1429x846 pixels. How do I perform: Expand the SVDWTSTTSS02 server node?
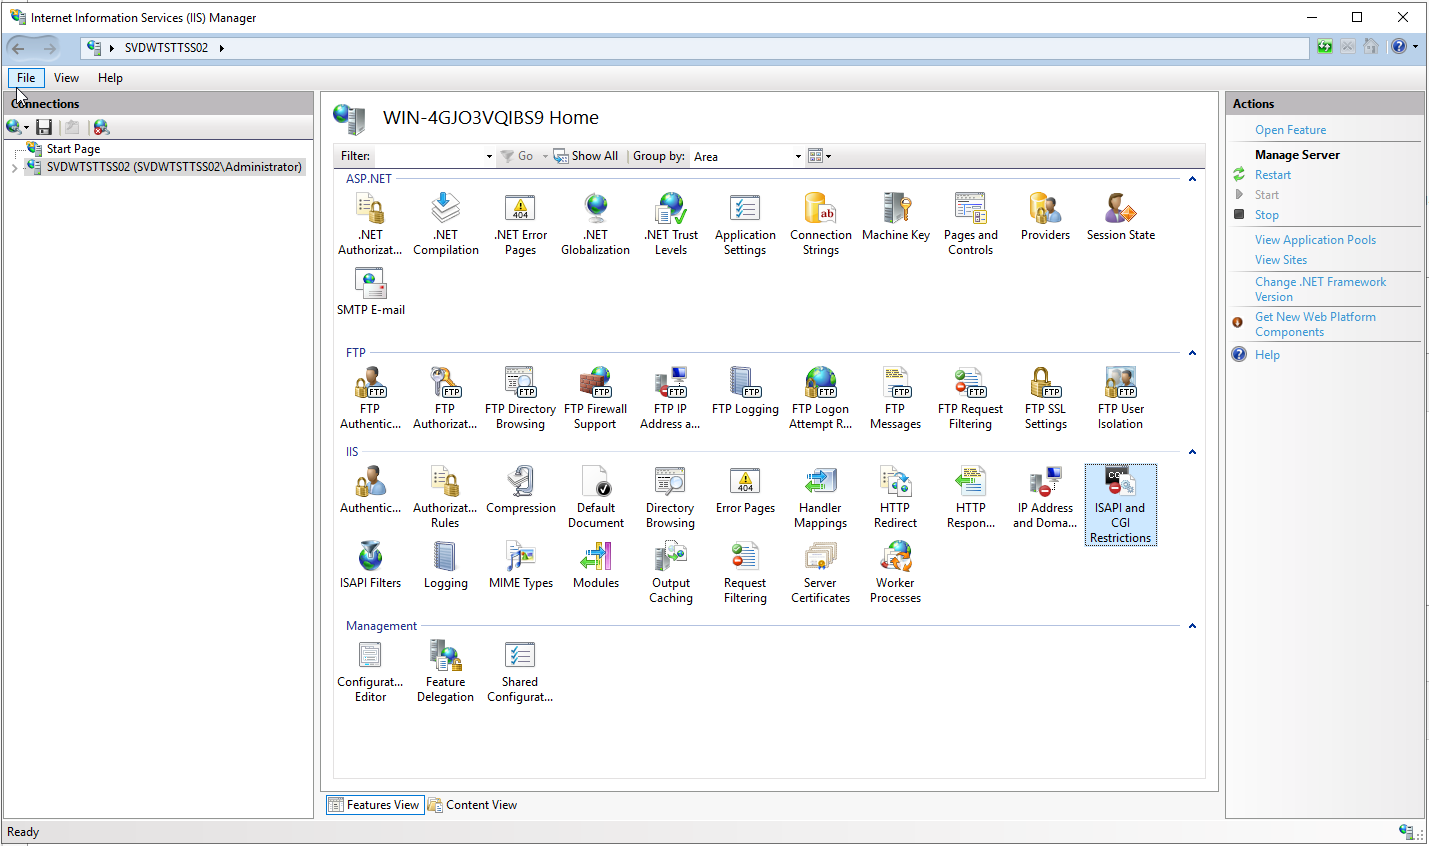click(14, 168)
